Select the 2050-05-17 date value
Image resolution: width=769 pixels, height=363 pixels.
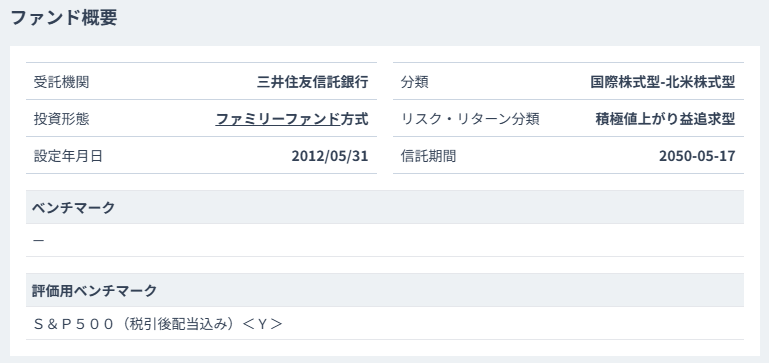pyautogui.click(x=697, y=156)
